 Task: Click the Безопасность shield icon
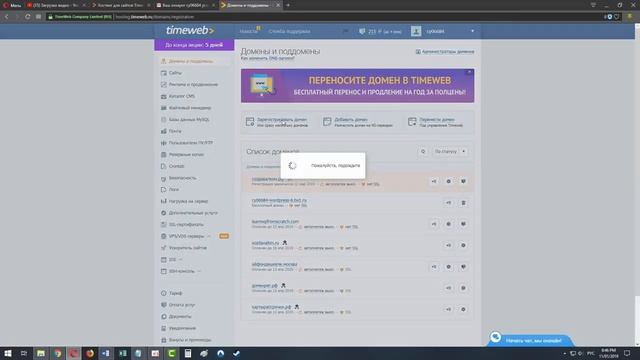[164, 178]
